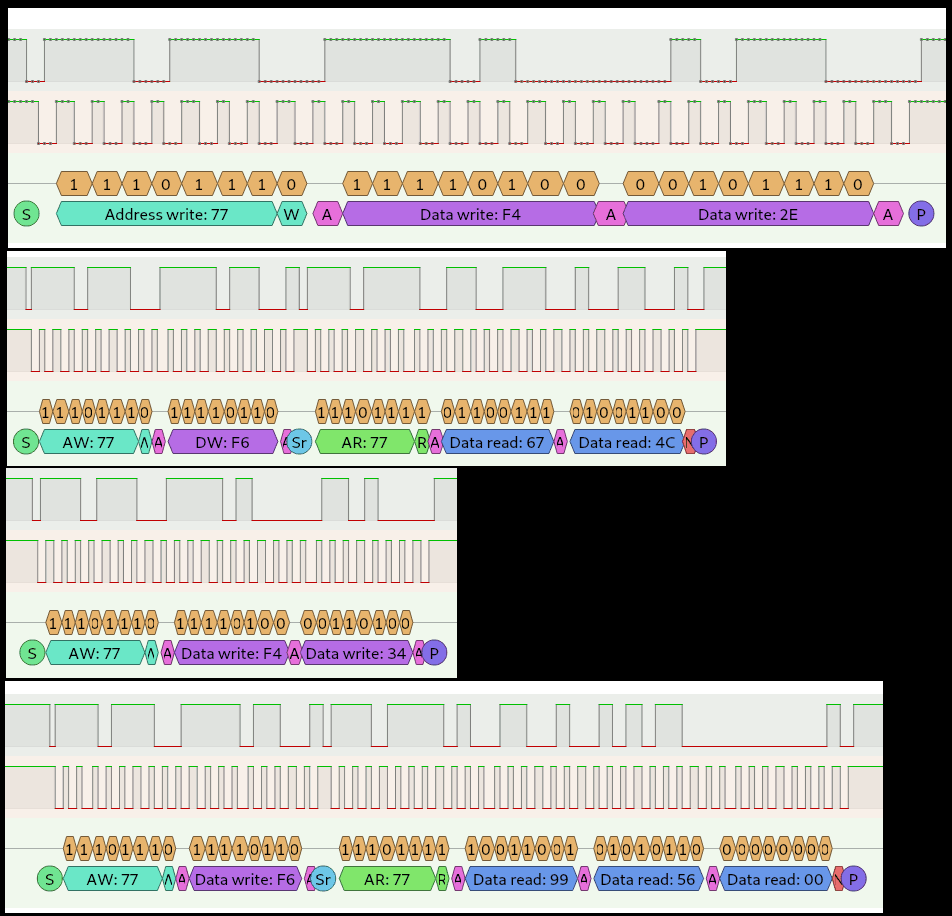This screenshot has width=952, height=916.
Task: Click the 'Data read: 99' annotation
Action: click(x=521, y=879)
